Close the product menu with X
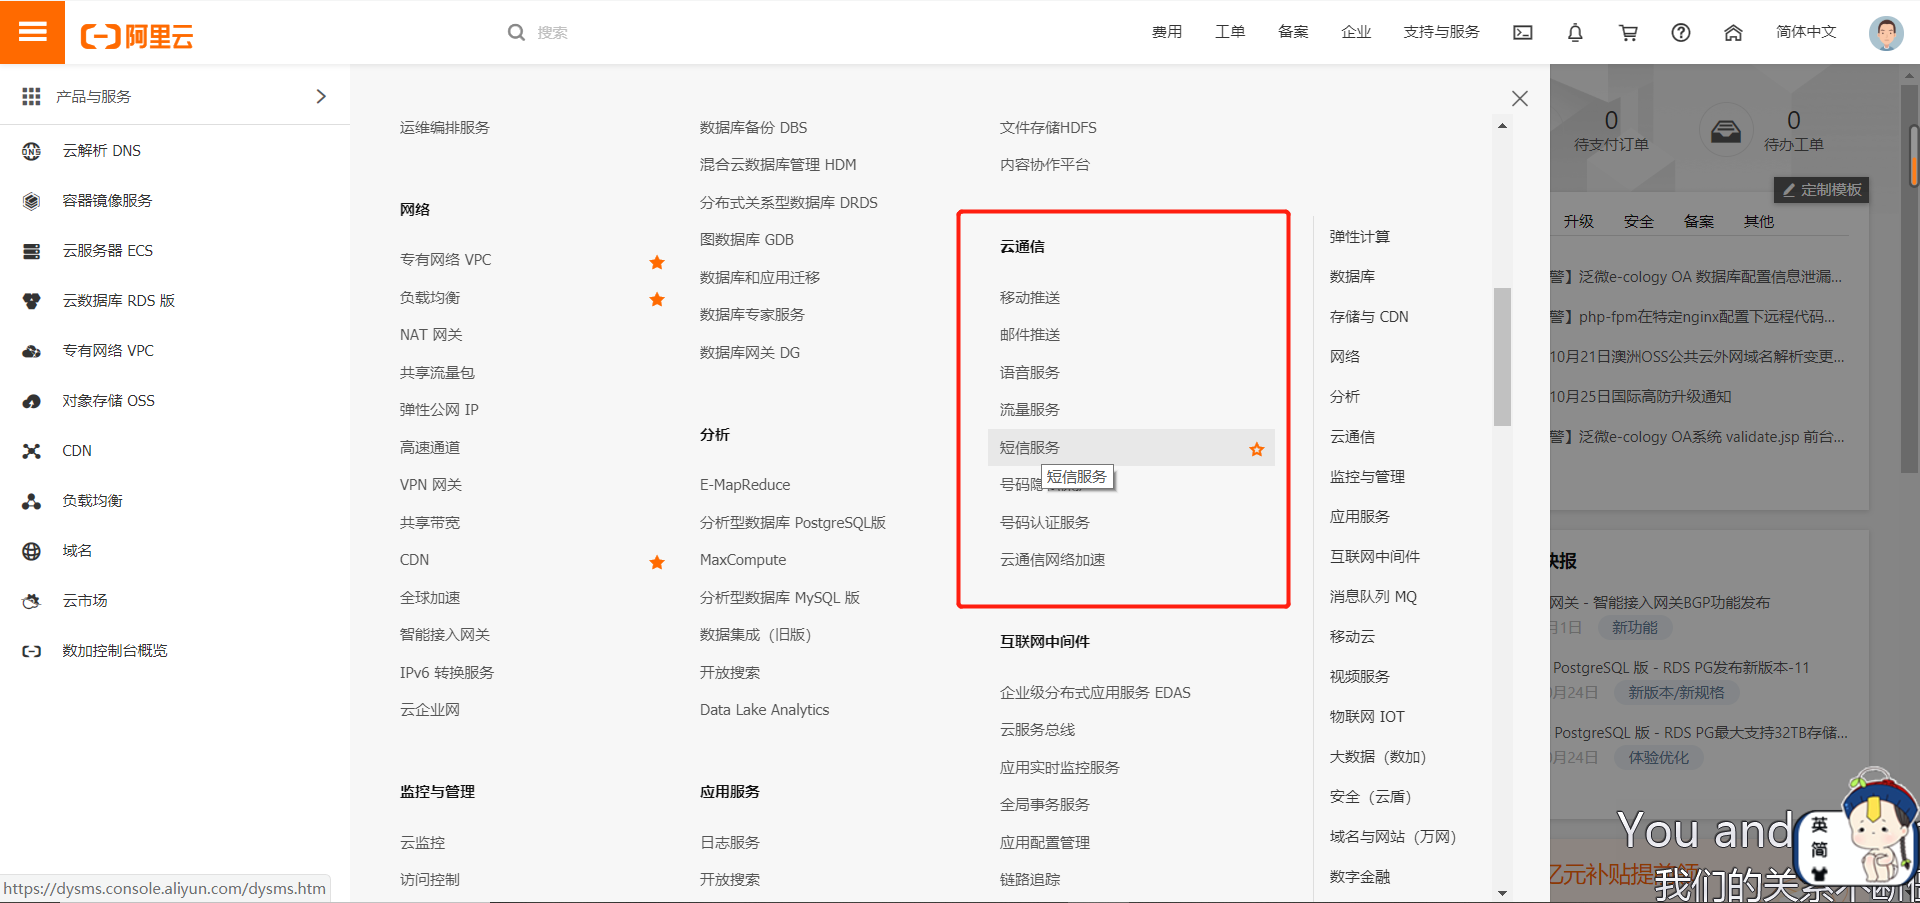Image resolution: width=1920 pixels, height=903 pixels. click(x=1520, y=98)
